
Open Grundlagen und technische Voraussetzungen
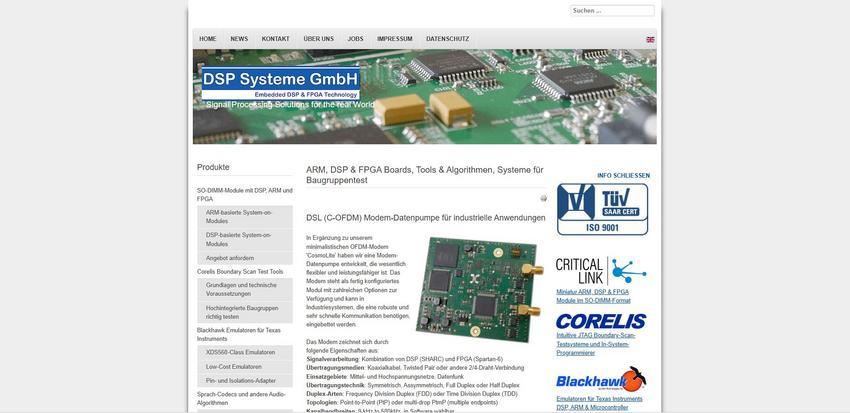click(244, 289)
